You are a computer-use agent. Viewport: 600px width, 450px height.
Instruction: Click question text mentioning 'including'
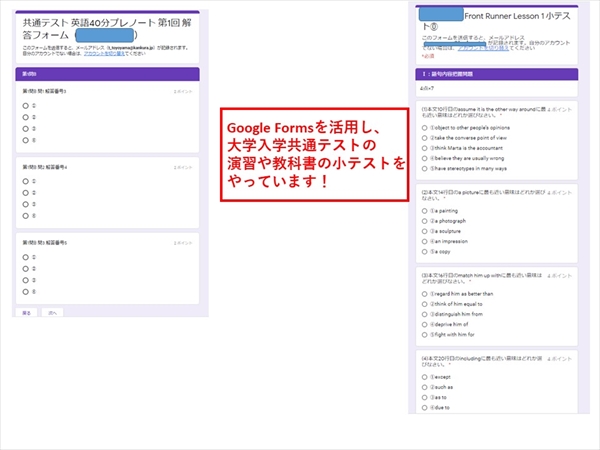point(482,361)
